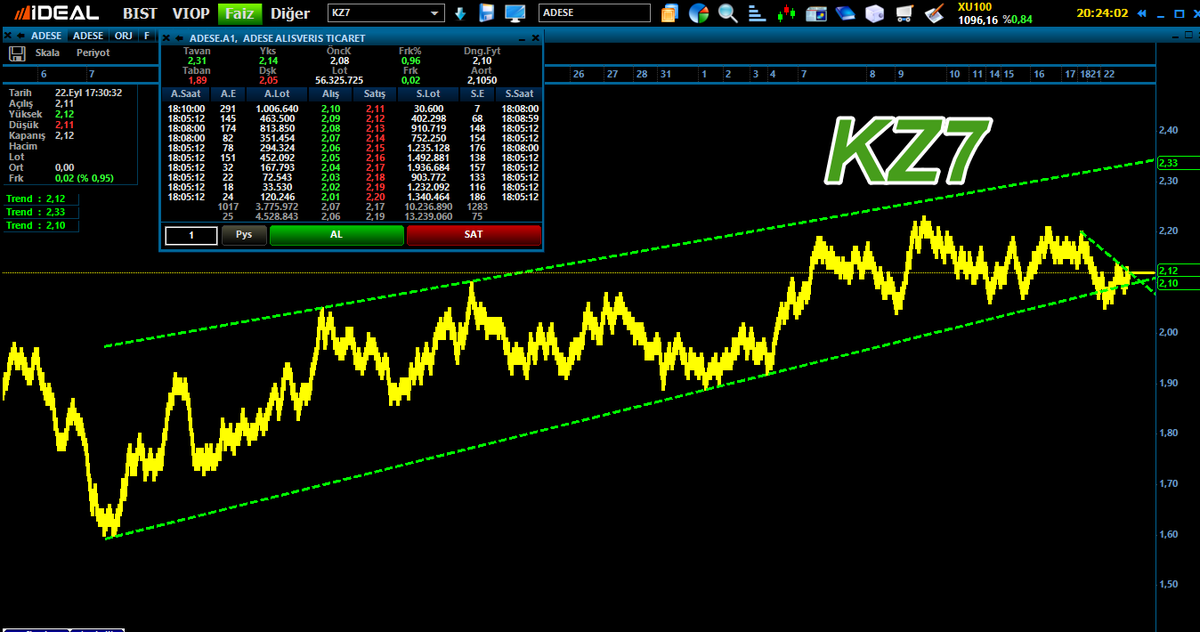1200x632 pixels.
Task: Open the pie chart icon
Action: [x=699, y=14]
